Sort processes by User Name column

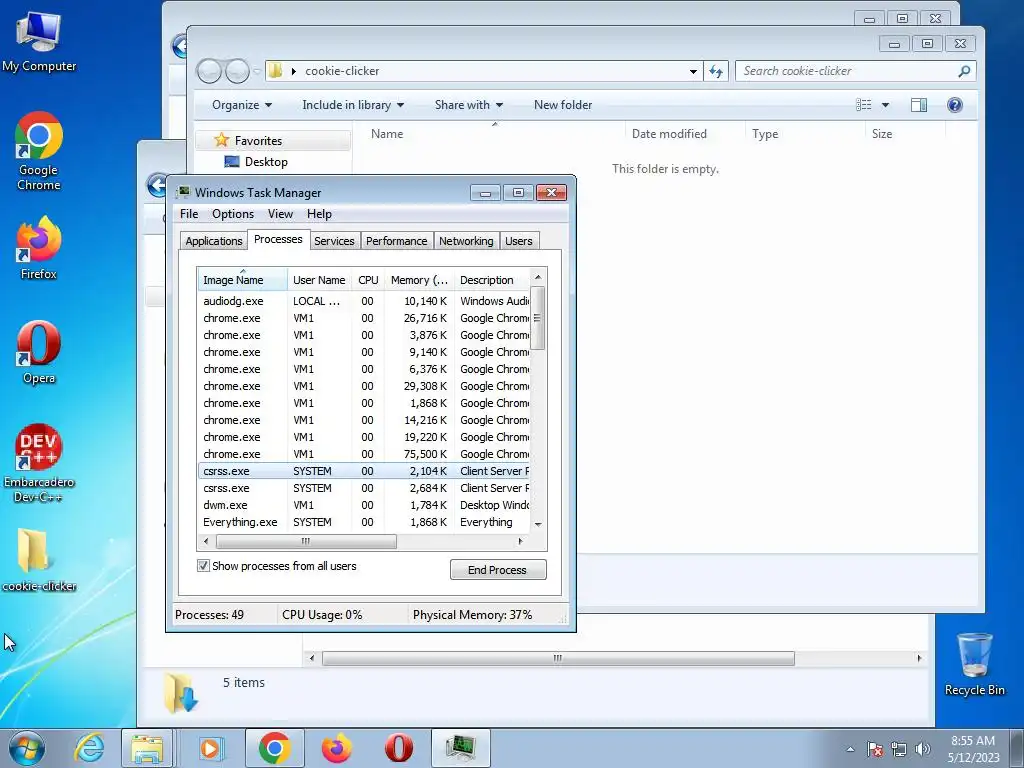click(x=319, y=280)
